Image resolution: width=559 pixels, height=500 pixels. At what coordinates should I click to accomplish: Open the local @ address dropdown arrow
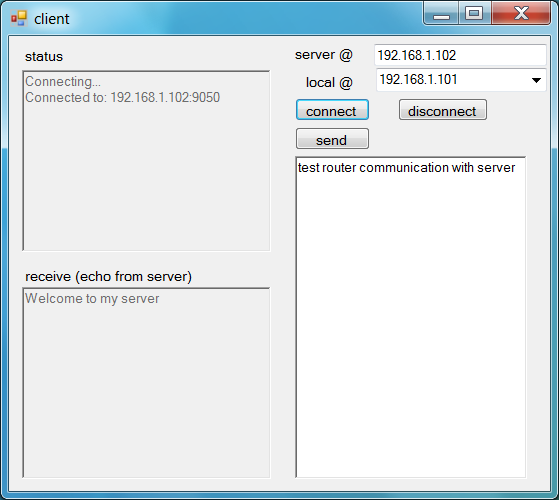point(536,80)
